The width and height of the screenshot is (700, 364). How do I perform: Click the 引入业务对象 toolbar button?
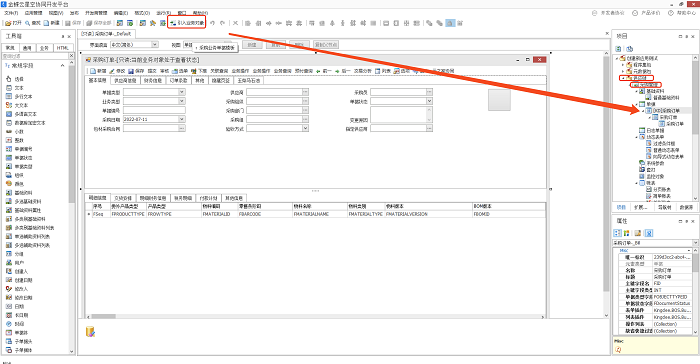187,23
